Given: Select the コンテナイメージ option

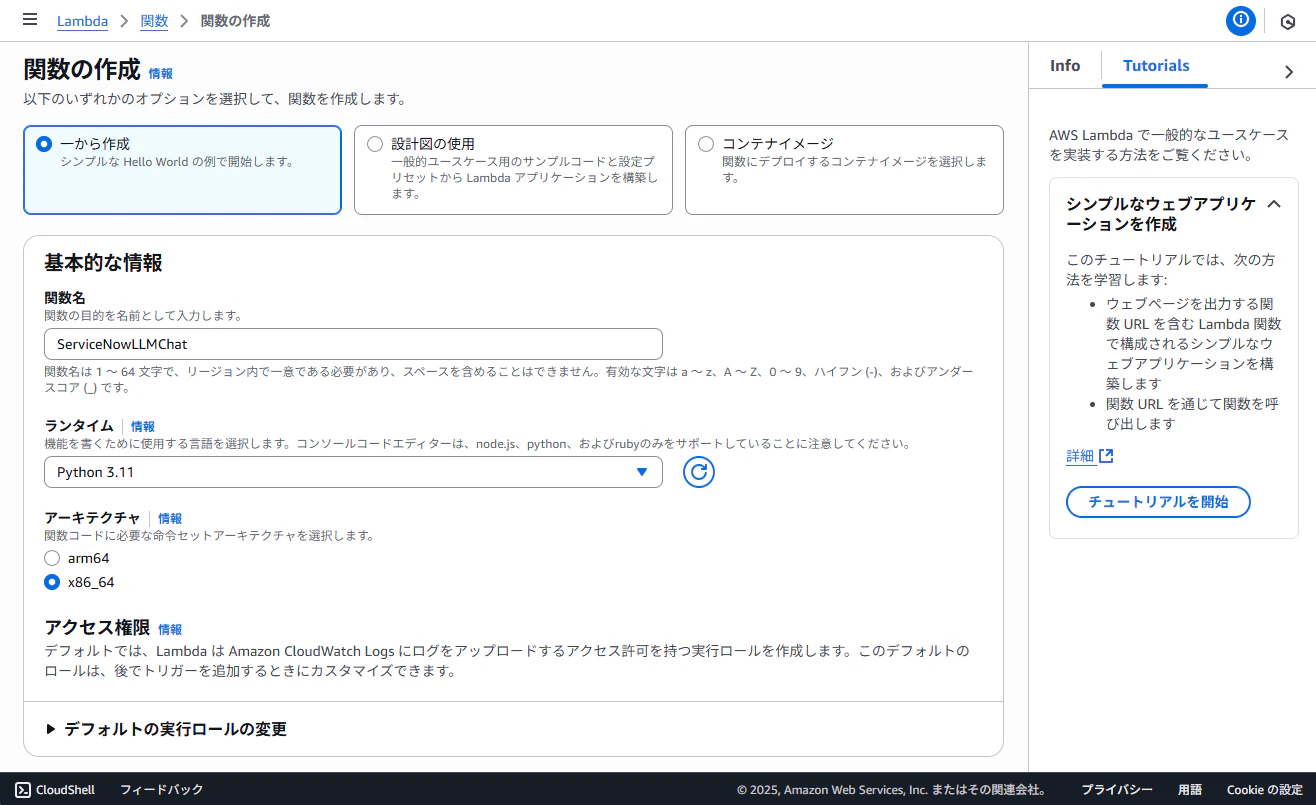Looking at the screenshot, I should (x=844, y=170).
